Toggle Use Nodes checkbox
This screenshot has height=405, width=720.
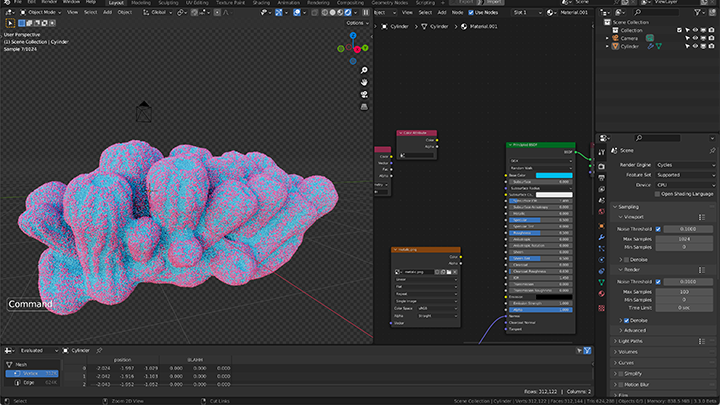(471, 12)
